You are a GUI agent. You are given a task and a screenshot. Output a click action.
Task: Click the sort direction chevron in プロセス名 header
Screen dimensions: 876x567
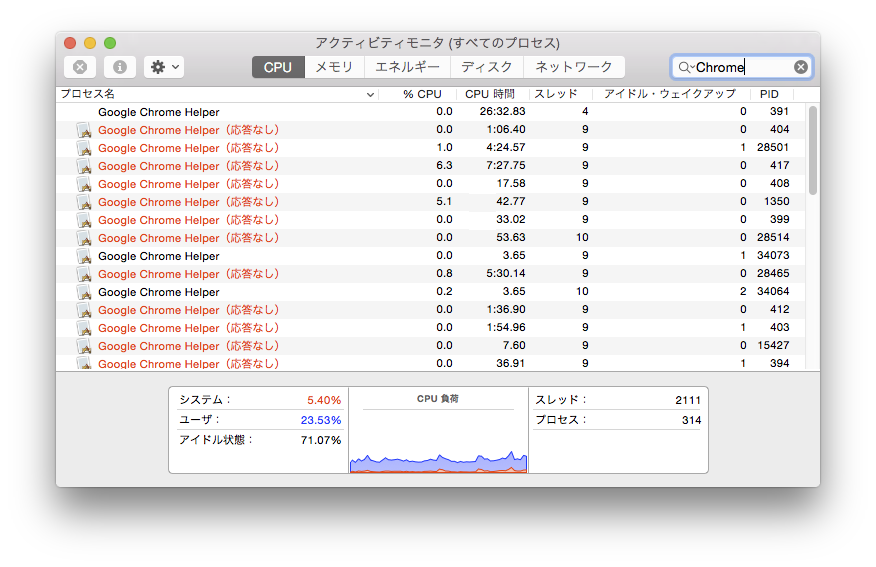[x=370, y=95]
